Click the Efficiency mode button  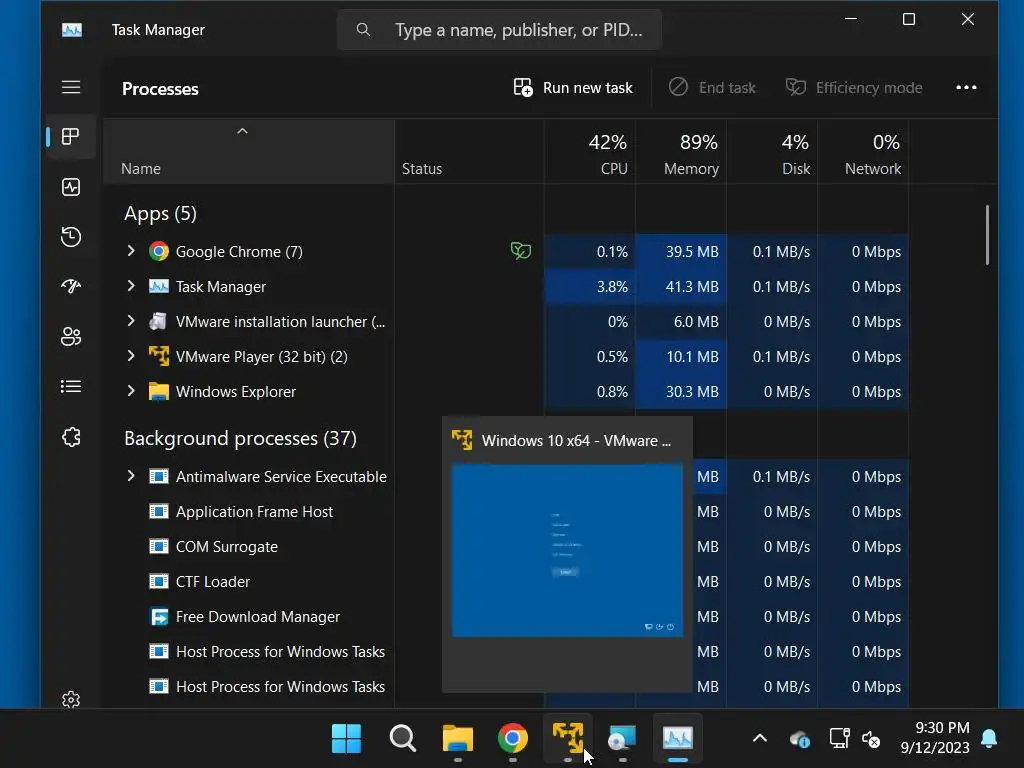[x=854, y=88]
